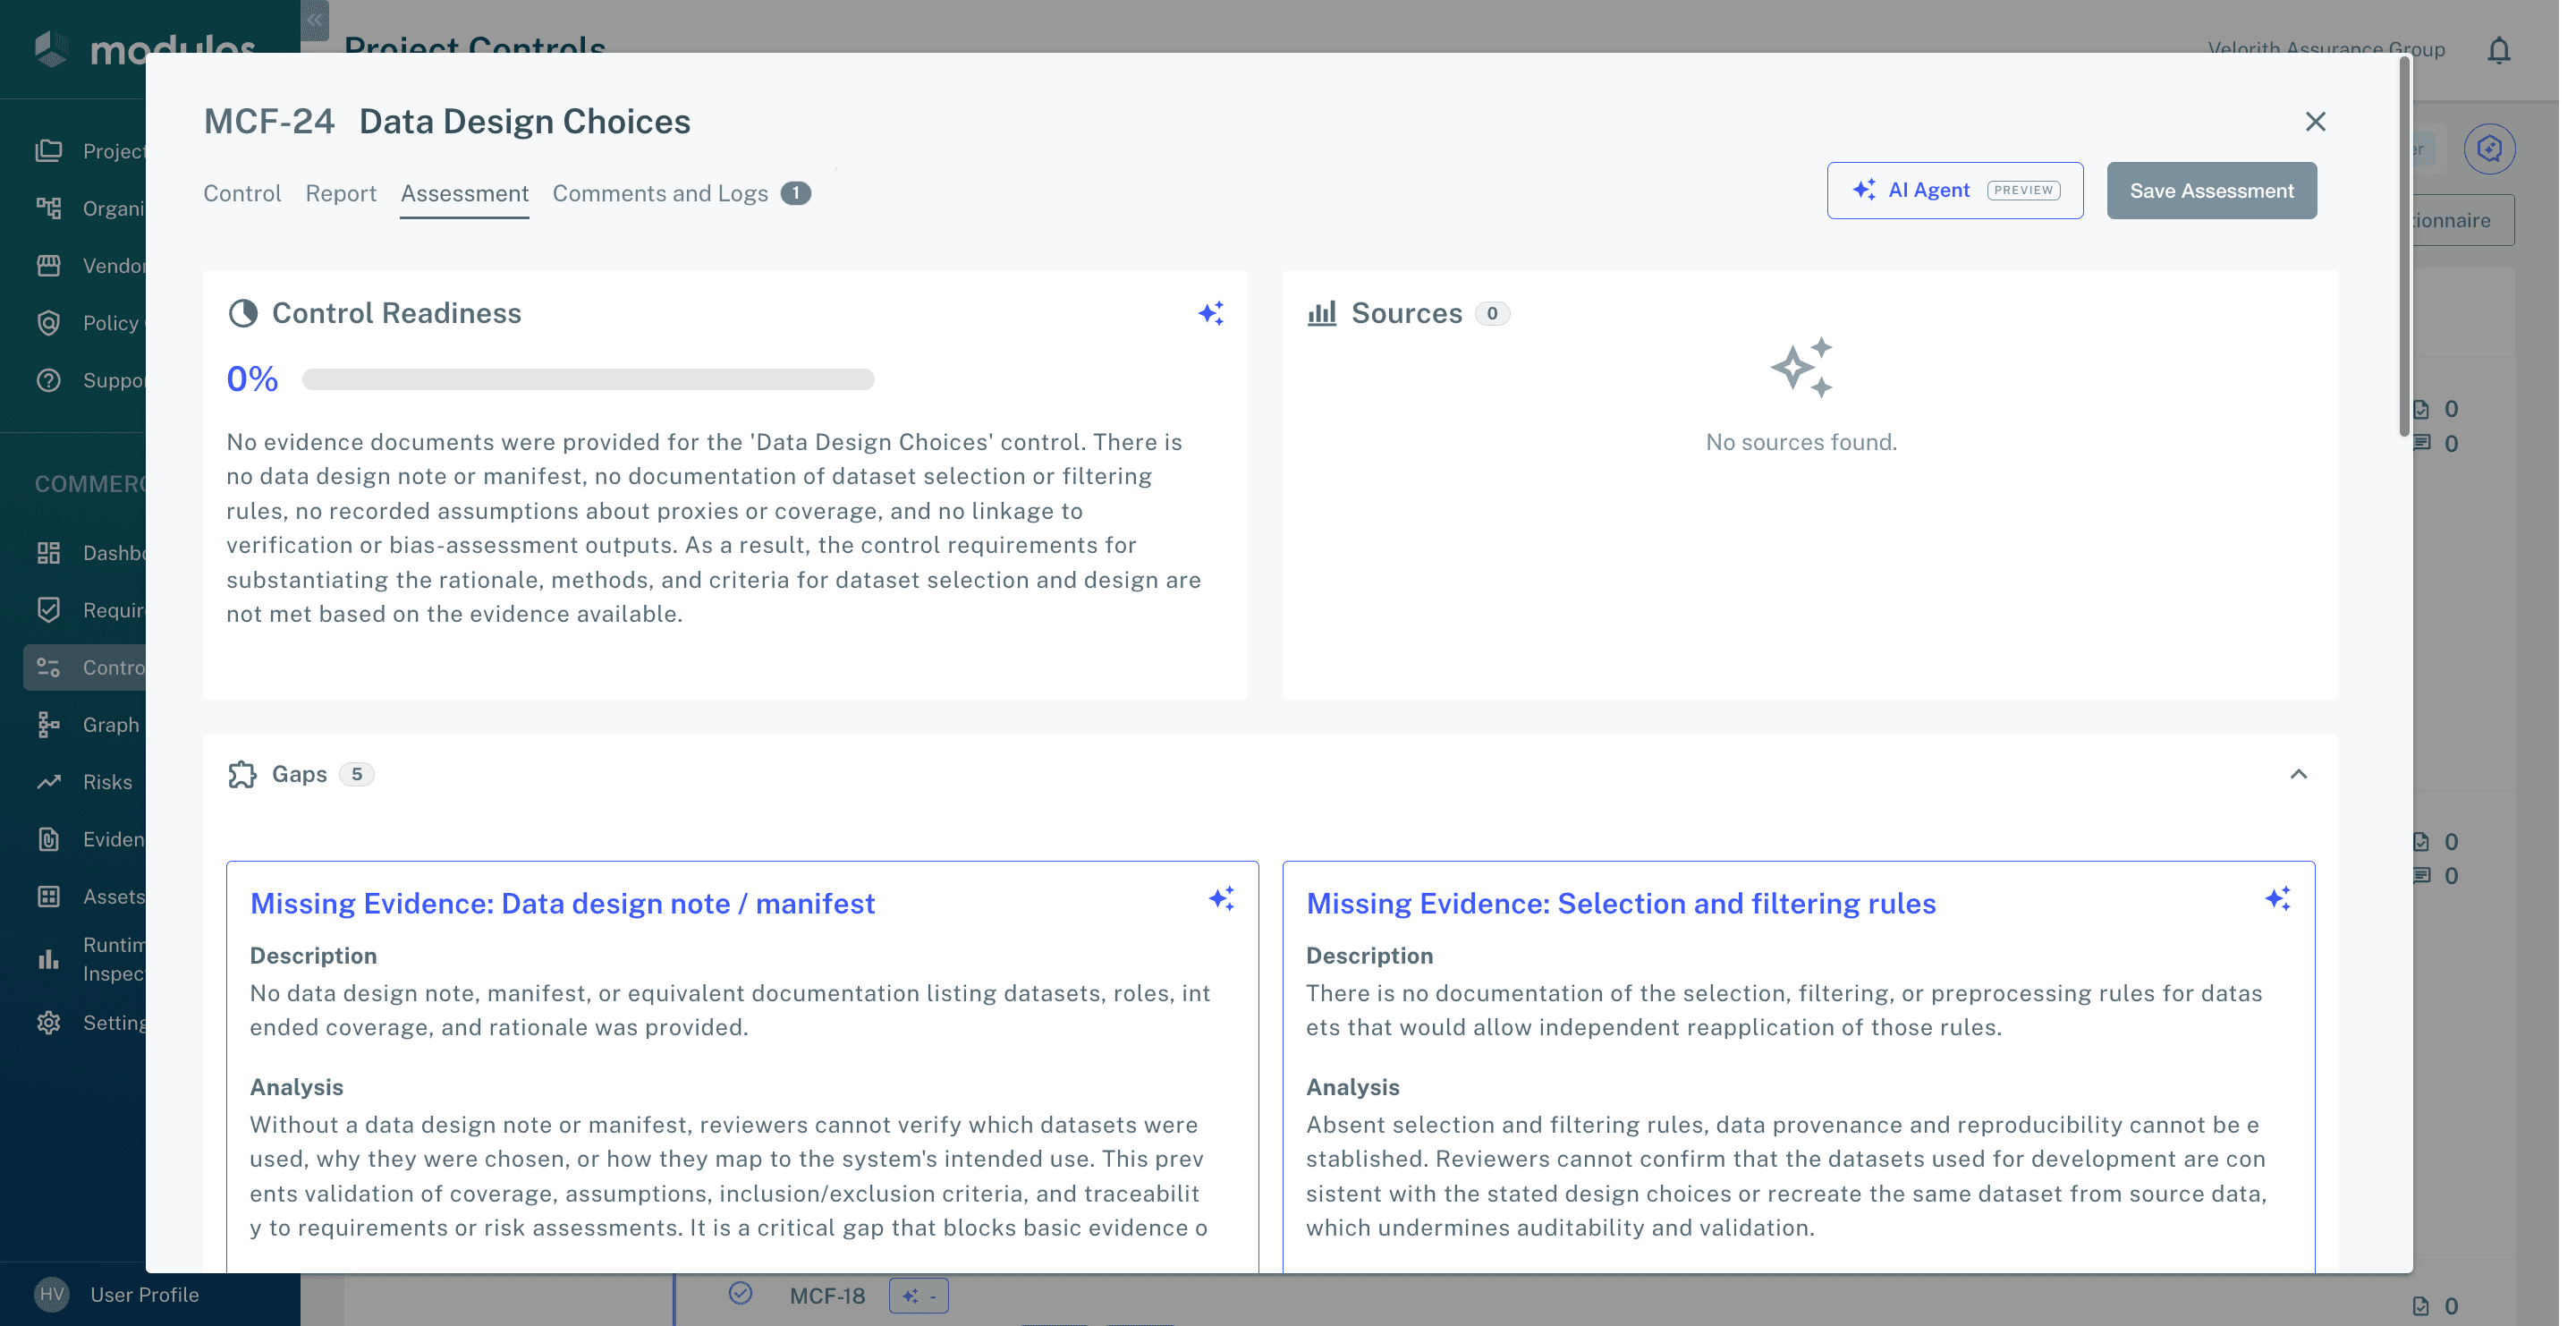Viewport: 2576px width, 1326px height.
Task: Open the Dashboard grid icon in sidebar
Action: click(49, 553)
